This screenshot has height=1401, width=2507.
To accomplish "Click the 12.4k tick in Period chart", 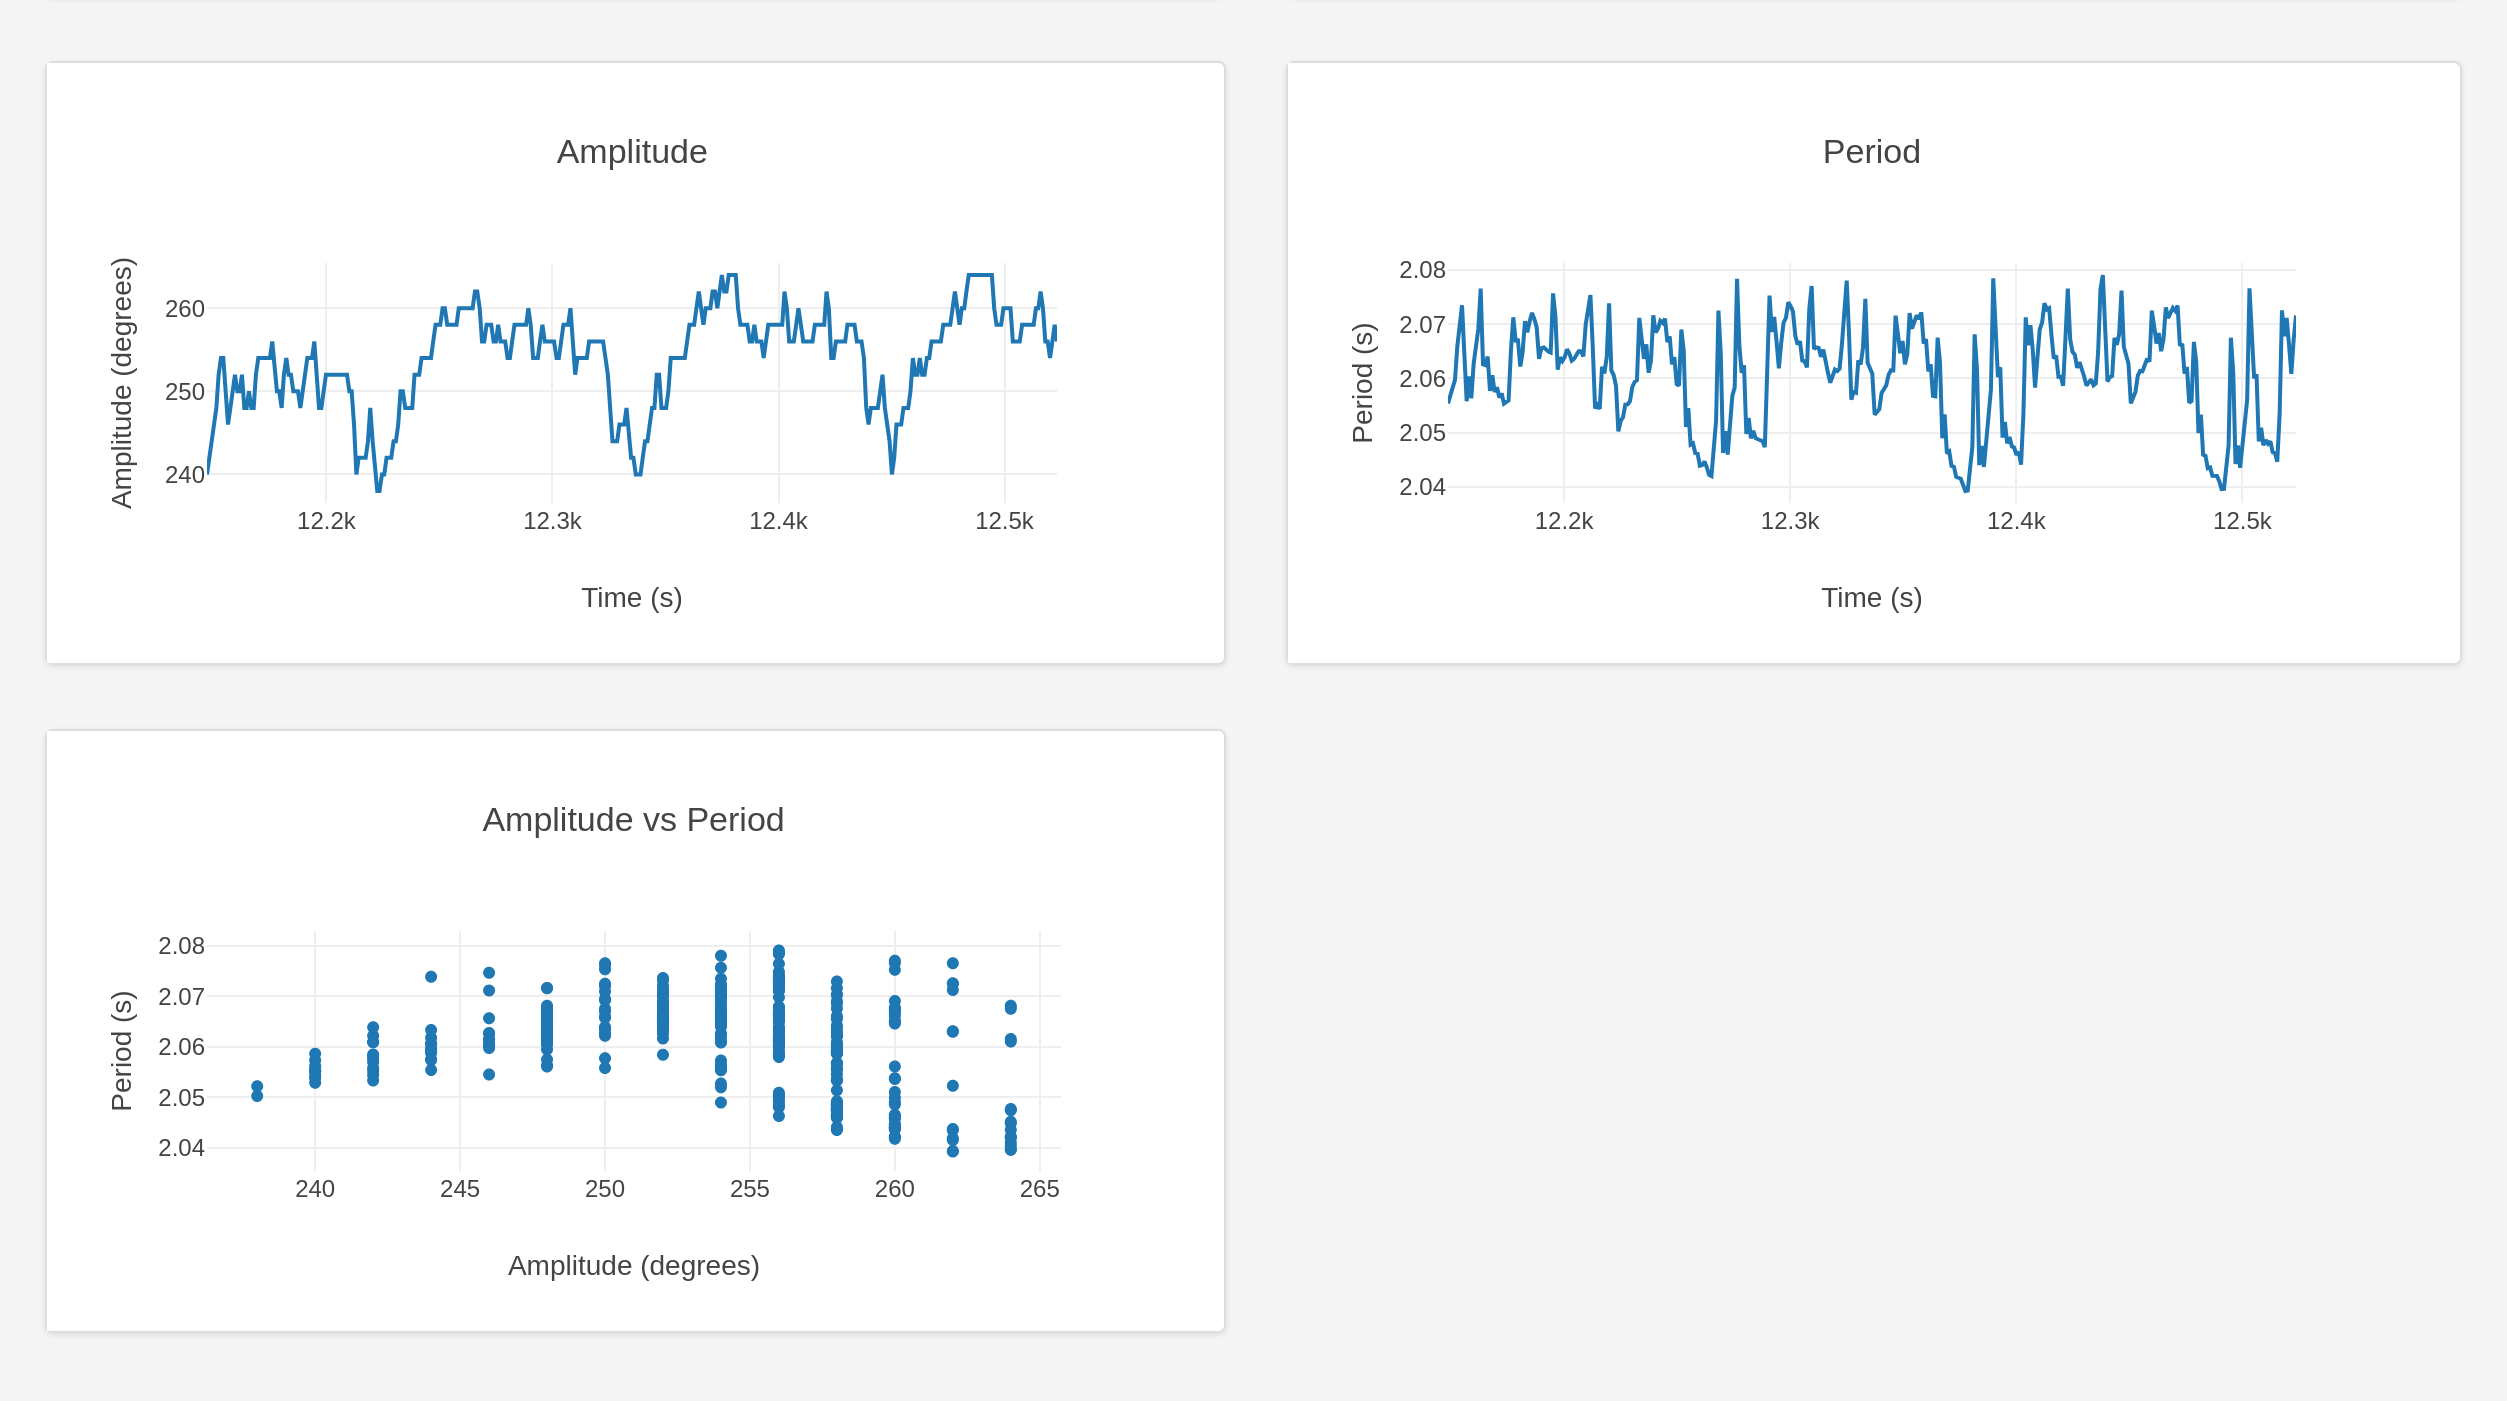I will pyautogui.click(x=2015, y=521).
